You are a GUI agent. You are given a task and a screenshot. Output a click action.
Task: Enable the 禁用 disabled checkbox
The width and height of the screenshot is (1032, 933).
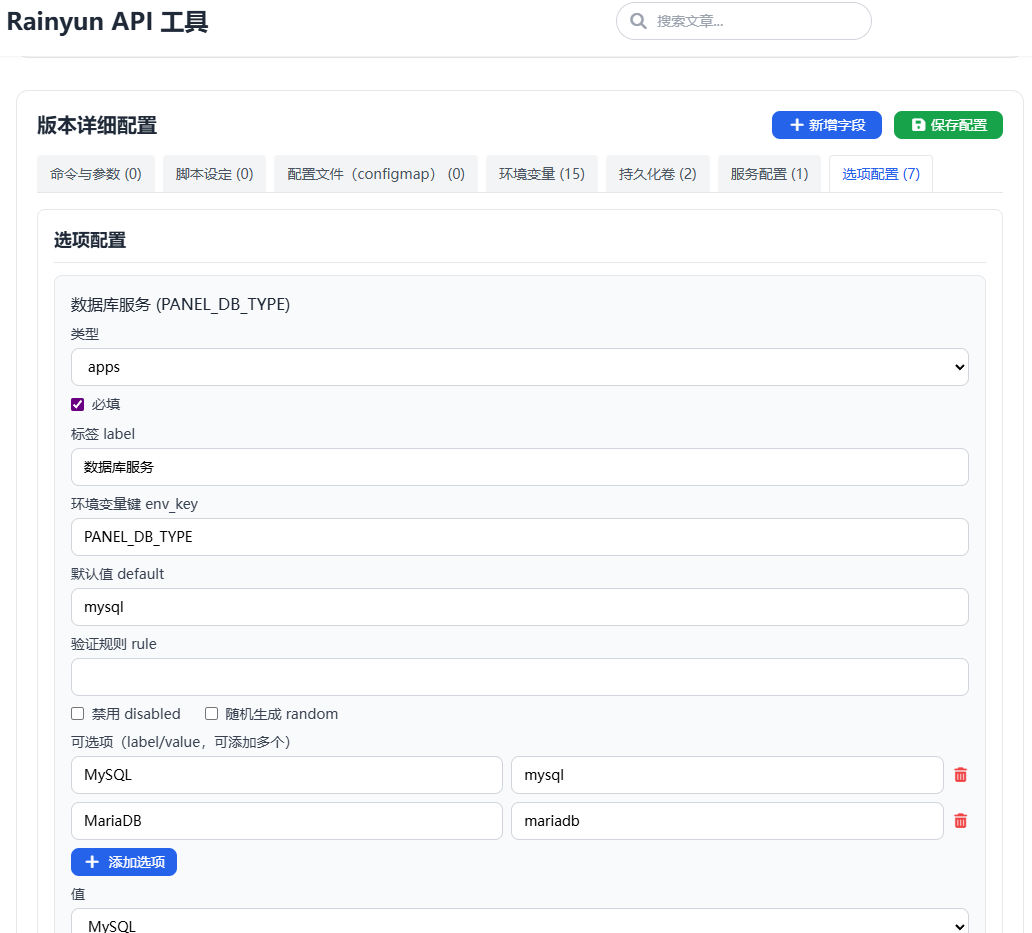(78, 714)
